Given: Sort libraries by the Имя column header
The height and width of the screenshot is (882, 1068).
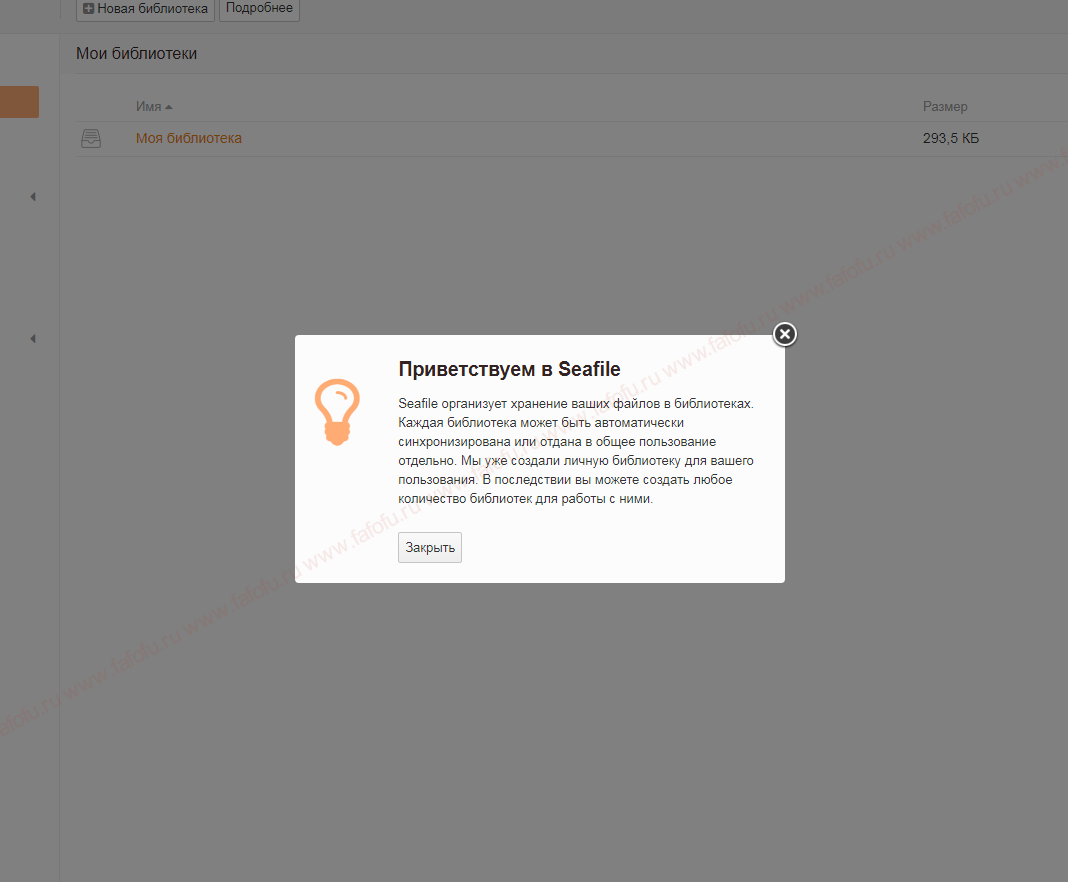Looking at the screenshot, I should 154,106.
